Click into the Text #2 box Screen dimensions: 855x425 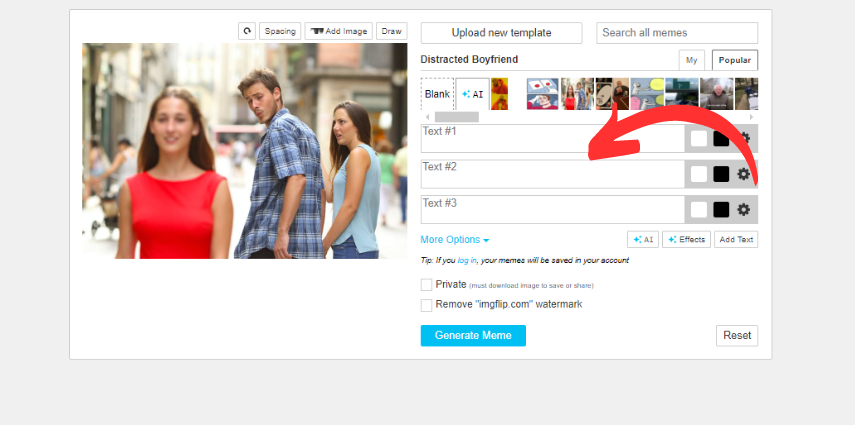(552, 174)
